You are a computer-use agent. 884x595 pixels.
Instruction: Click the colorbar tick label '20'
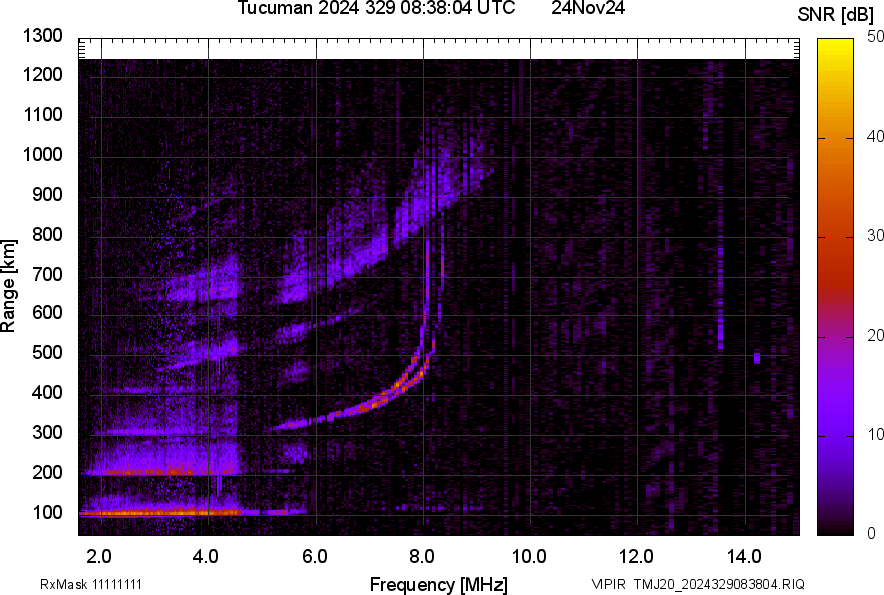point(875,336)
